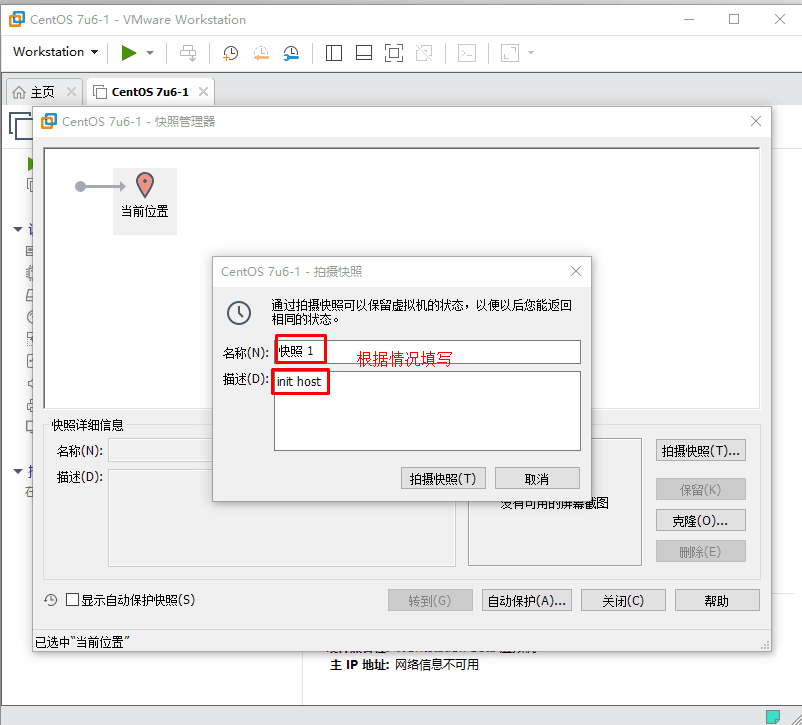The height and width of the screenshot is (725, 802).
Task: Open the stretch display dropdown arrow
Action: point(531,53)
